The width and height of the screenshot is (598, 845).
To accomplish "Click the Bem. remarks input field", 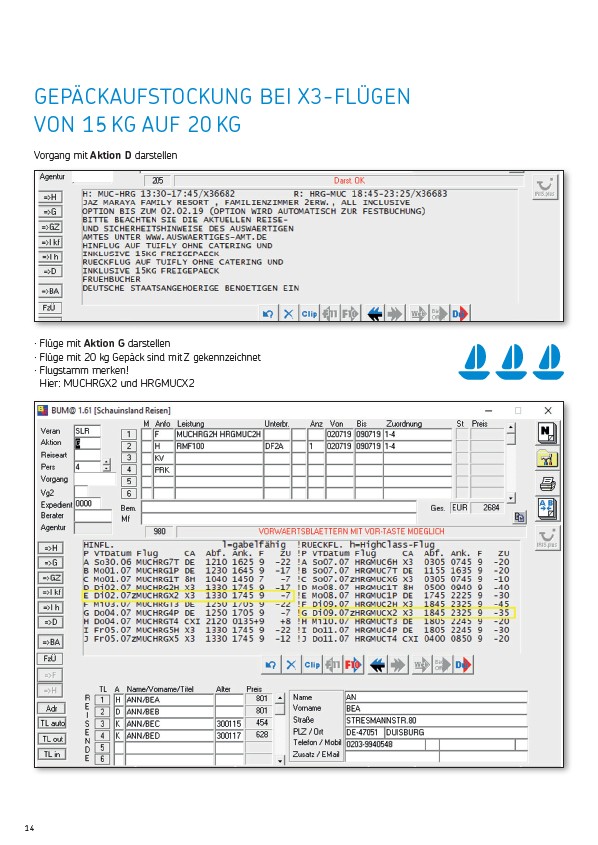I will [x=279, y=508].
